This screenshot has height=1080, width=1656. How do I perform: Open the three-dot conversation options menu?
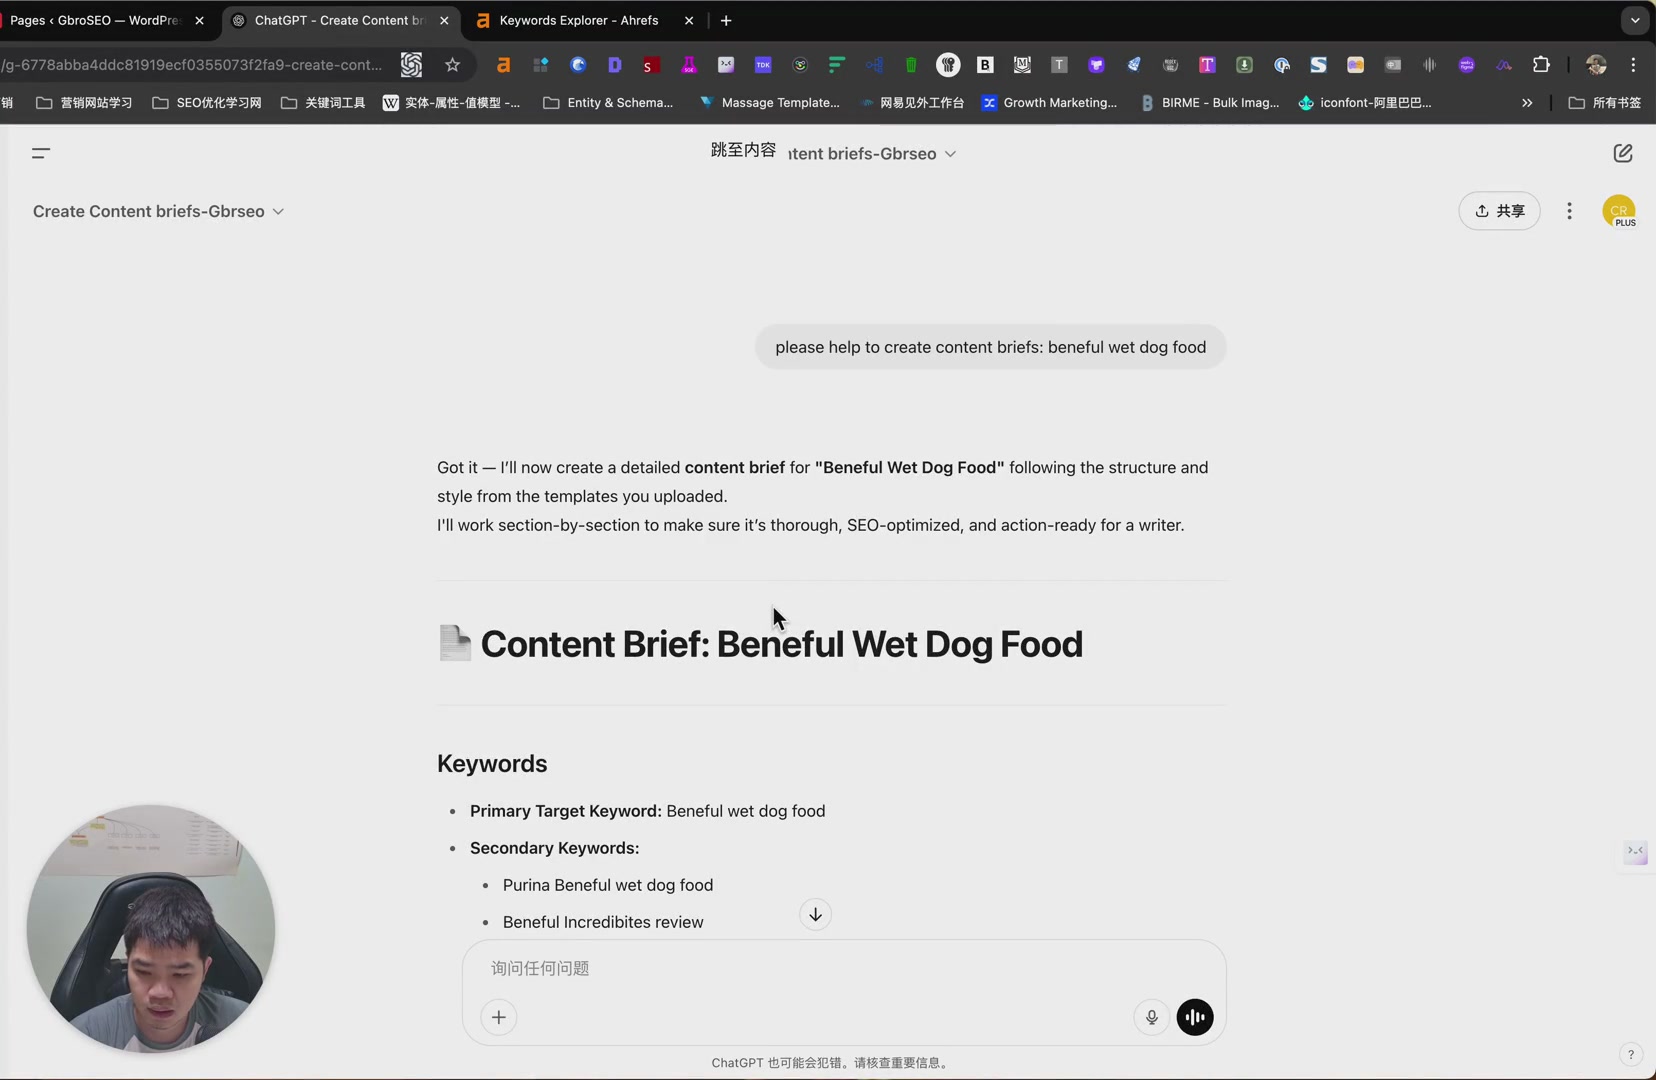[x=1569, y=211]
